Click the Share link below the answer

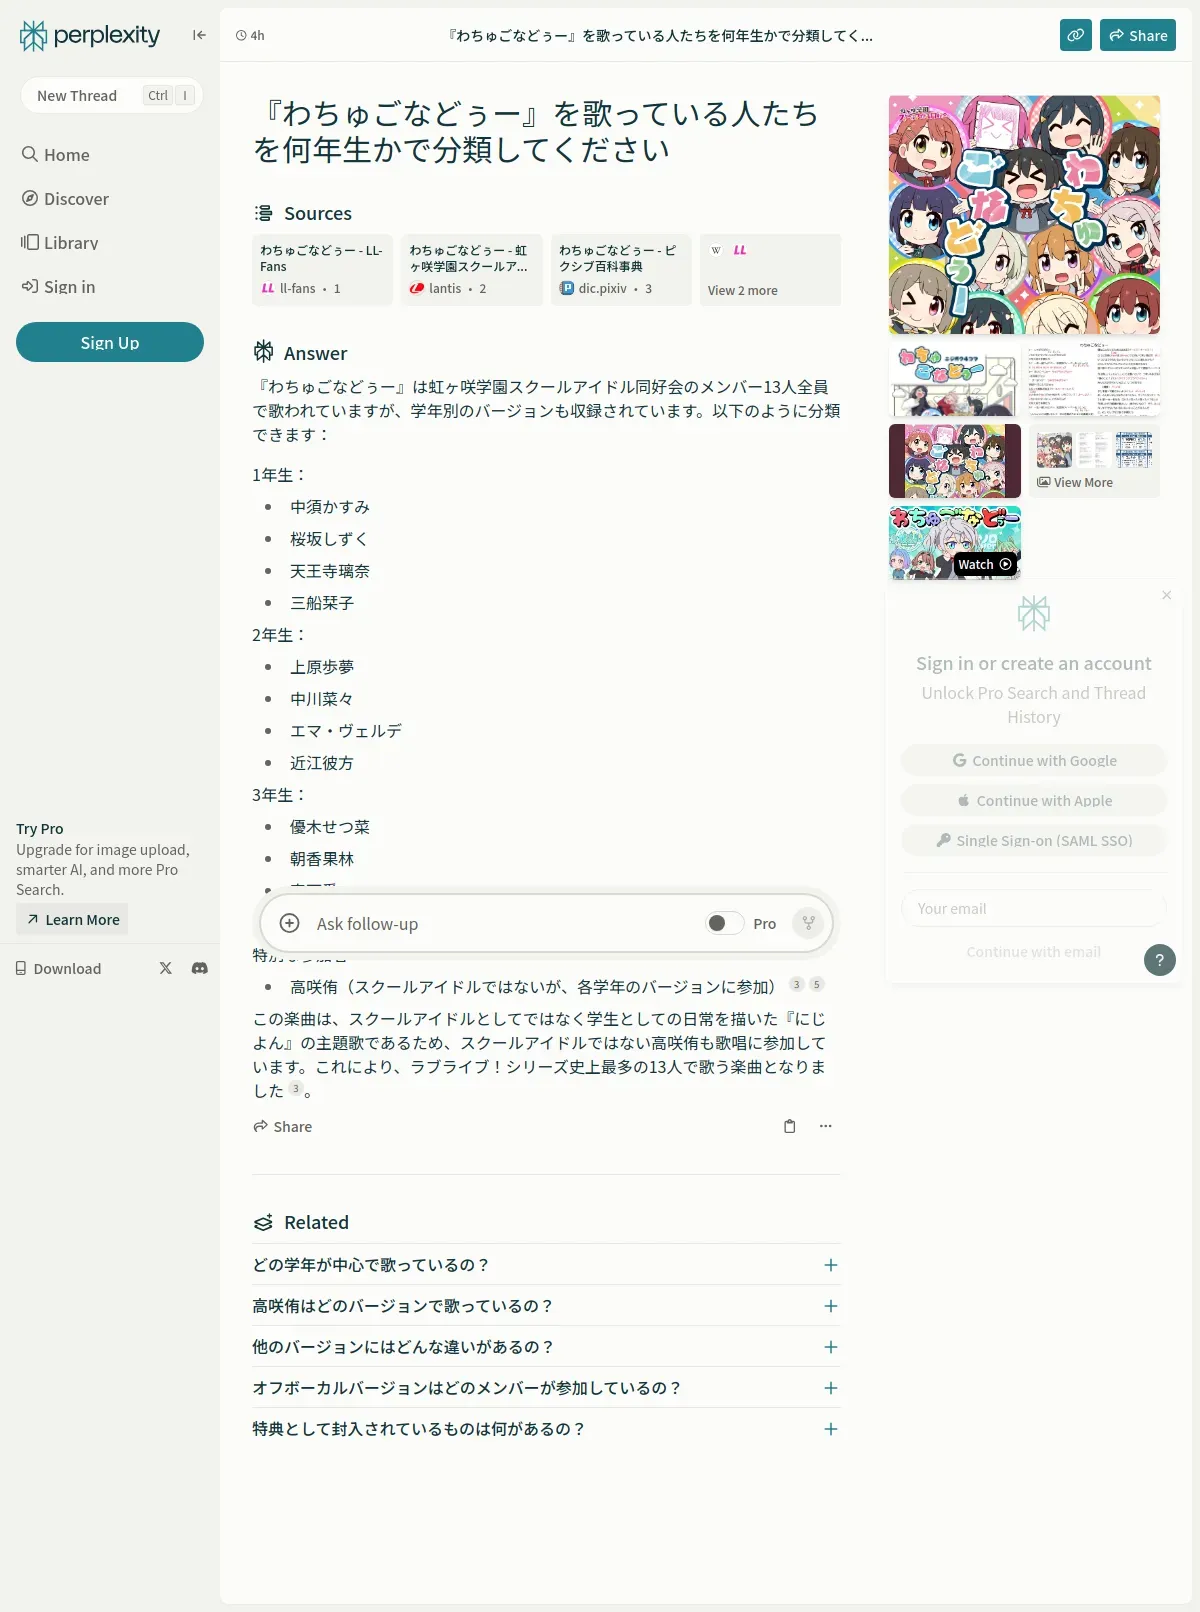pos(283,1126)
